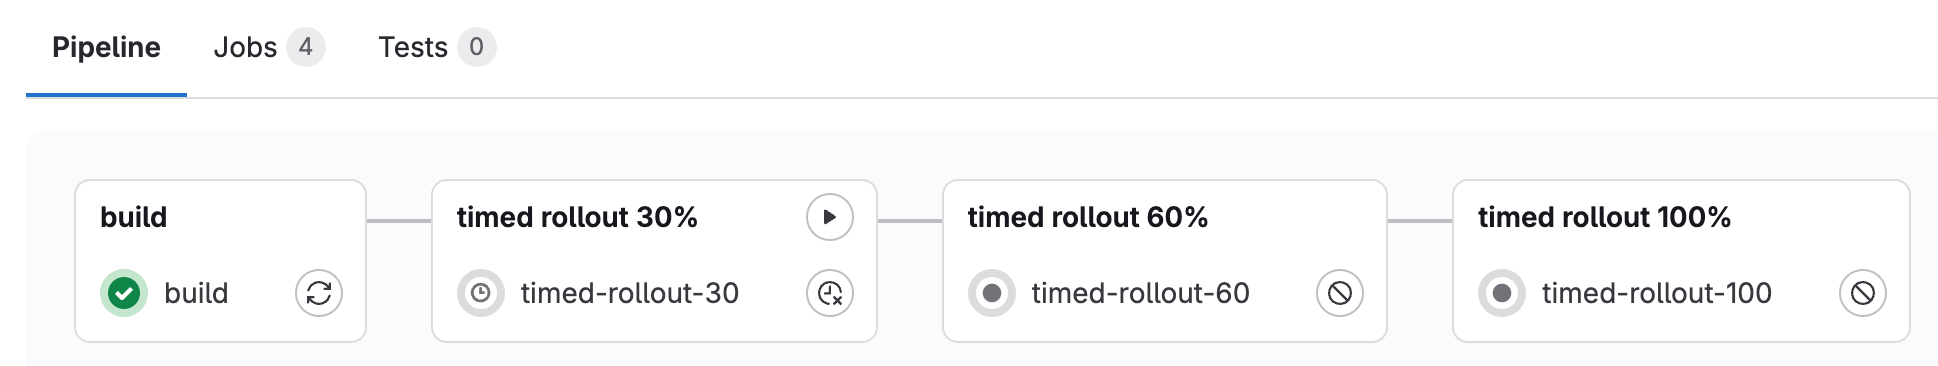This screenshot has width=1938, height=366.
Task: Open the timed-rollout-60 job details
Action: click(x=1141, y=293)
